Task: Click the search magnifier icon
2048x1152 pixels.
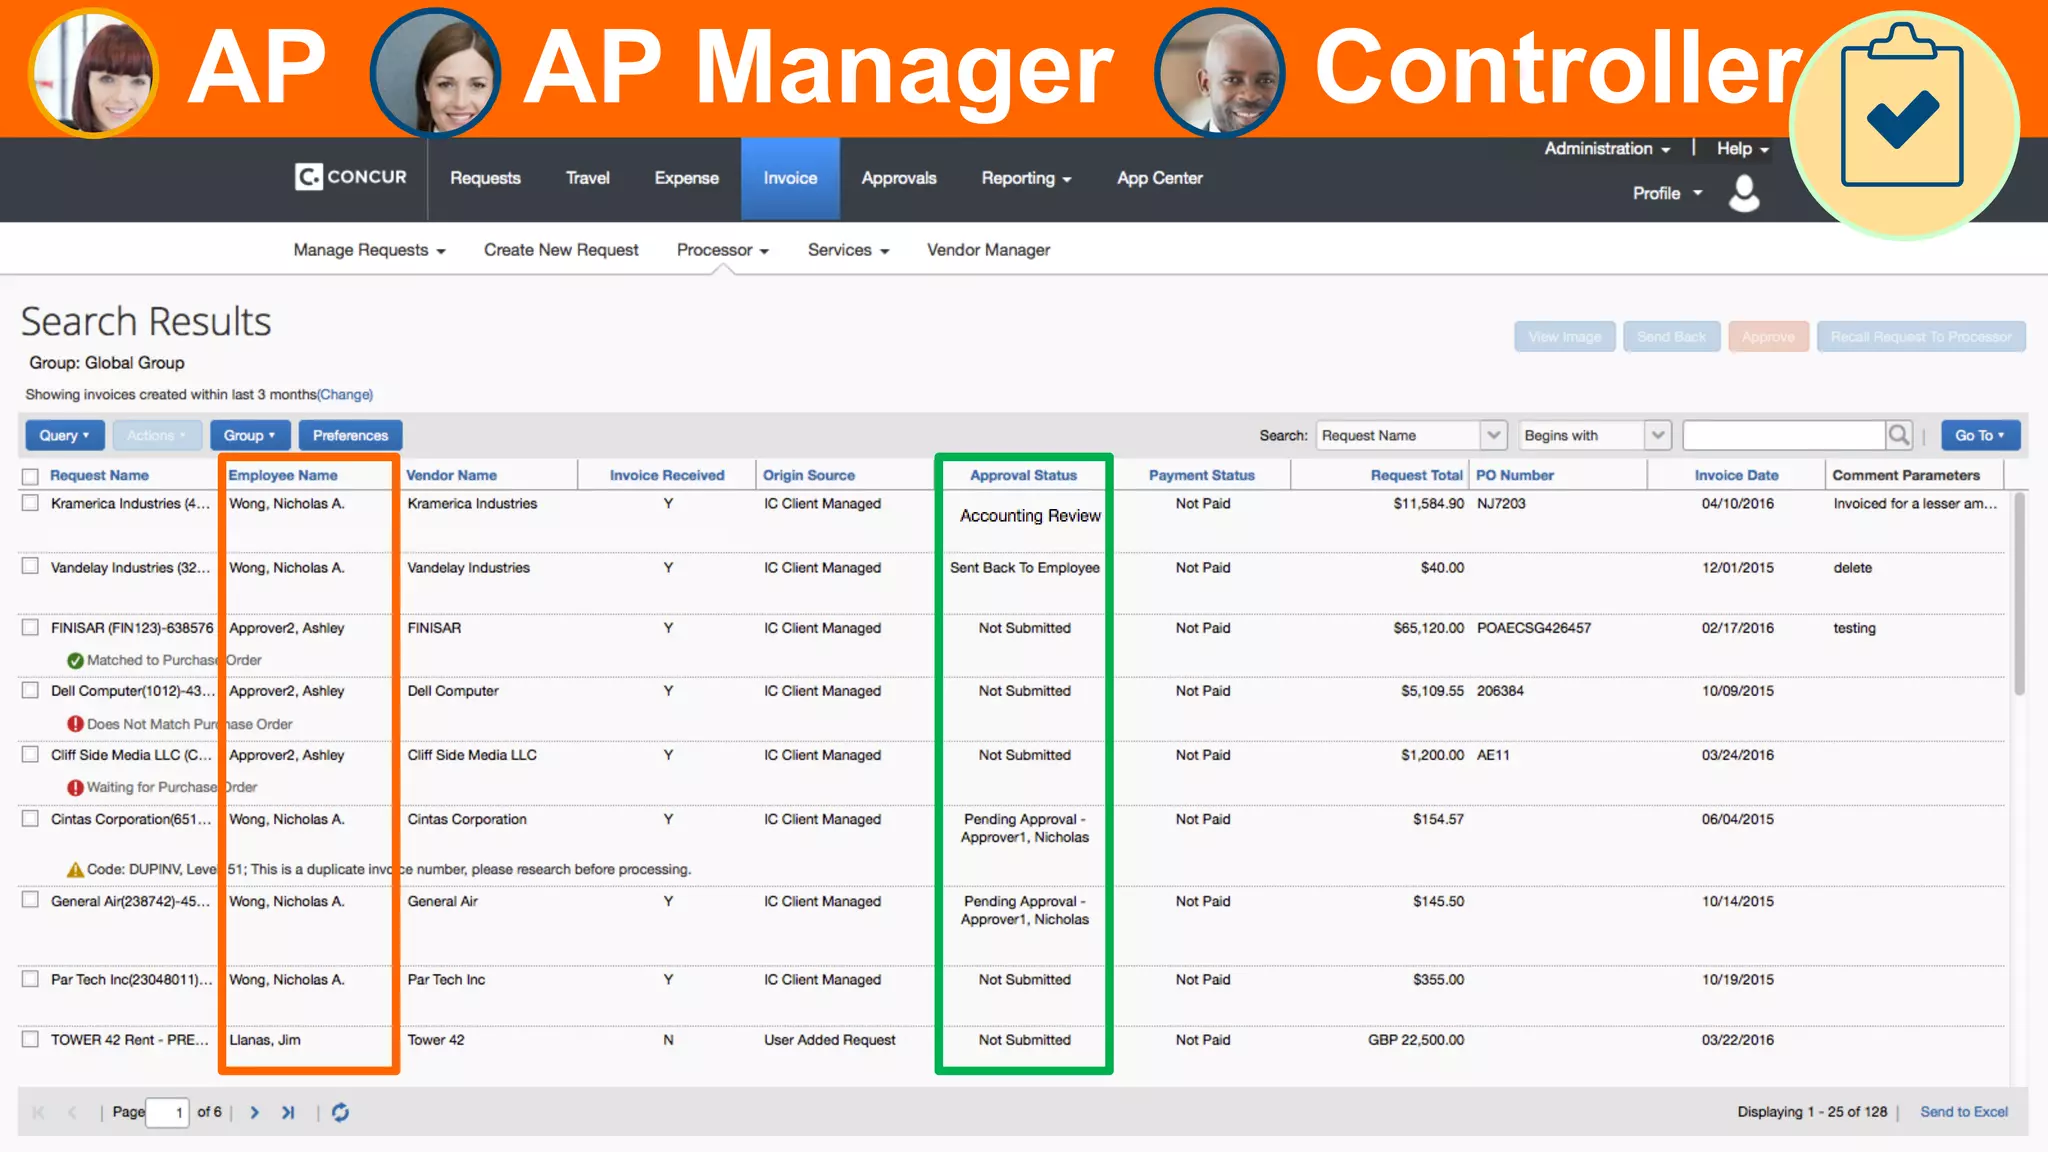Action: pos(1898,435)
